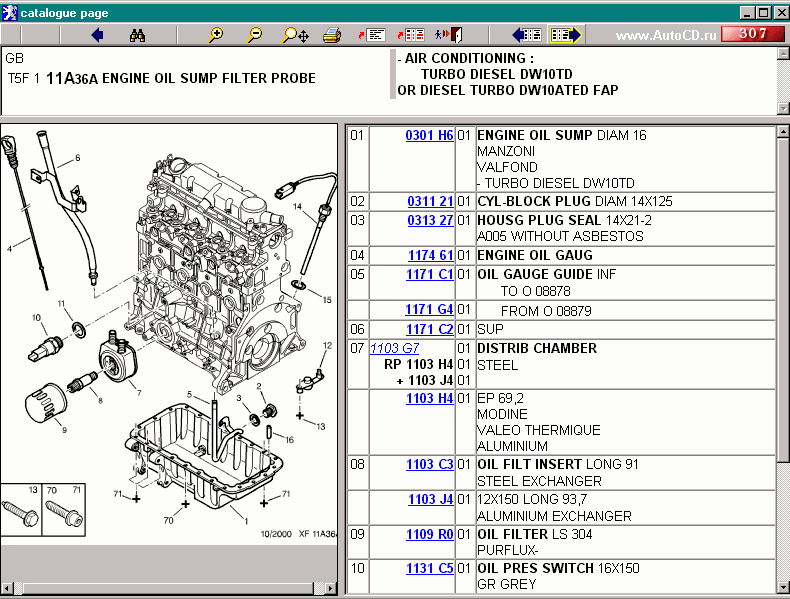Click the zoom out magnifier icon
This screenshot has width=790, height=599.
(x=255, y=35)
